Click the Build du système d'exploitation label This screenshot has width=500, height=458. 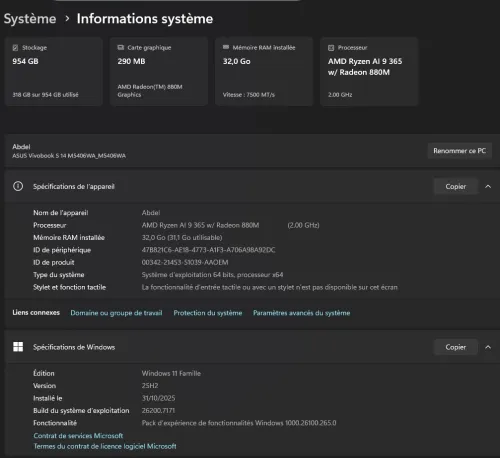click(81, 410)
